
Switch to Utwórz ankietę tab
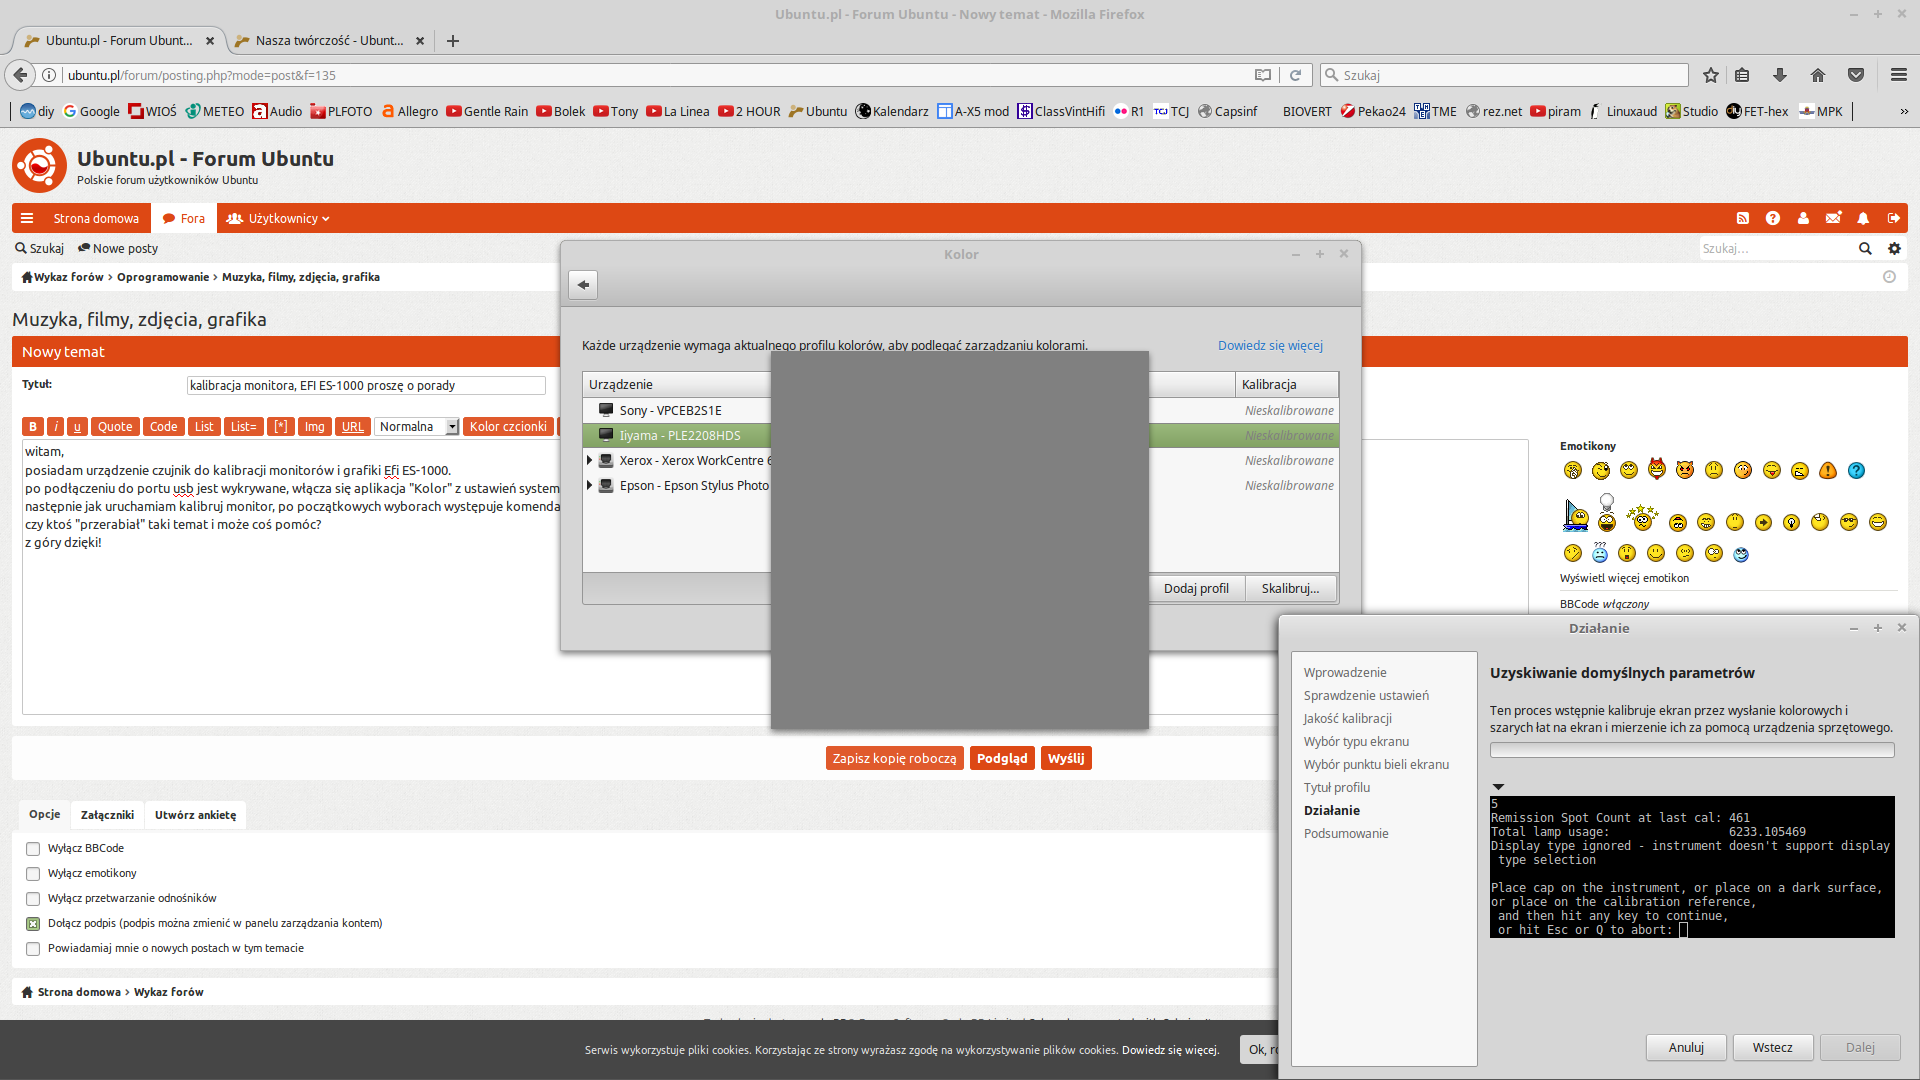pos(195,815)
